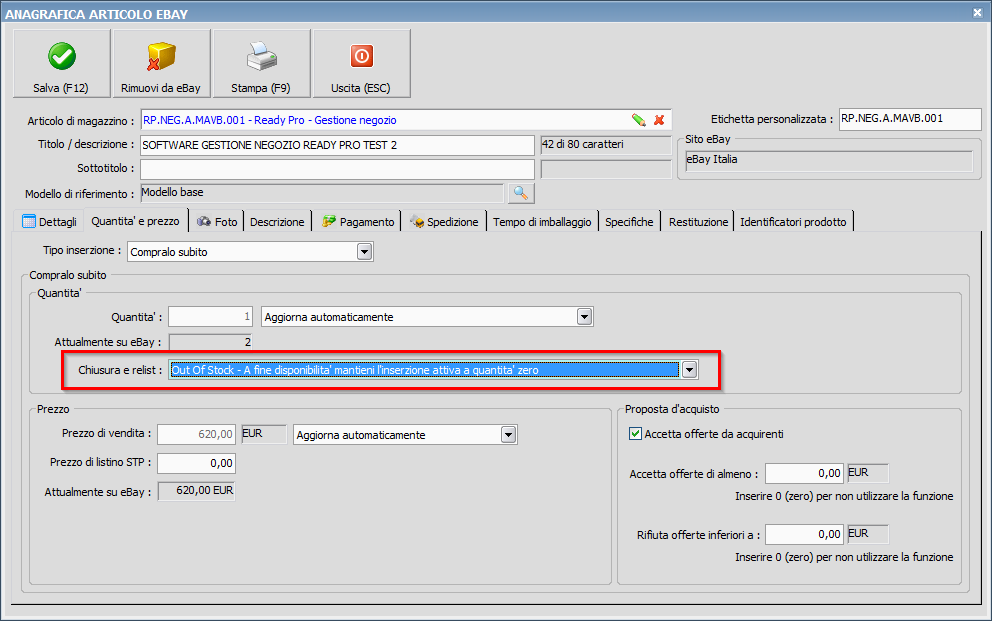Select the highlighted Out Of Stock option text

coord(424,370)
